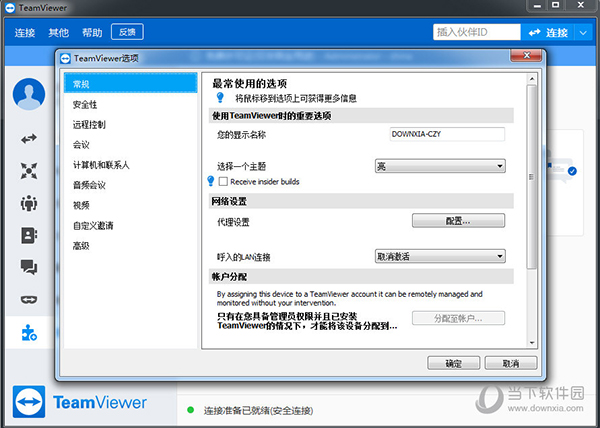Open the theme selection dropdown
600x428 pixels.
coord(440,166)
